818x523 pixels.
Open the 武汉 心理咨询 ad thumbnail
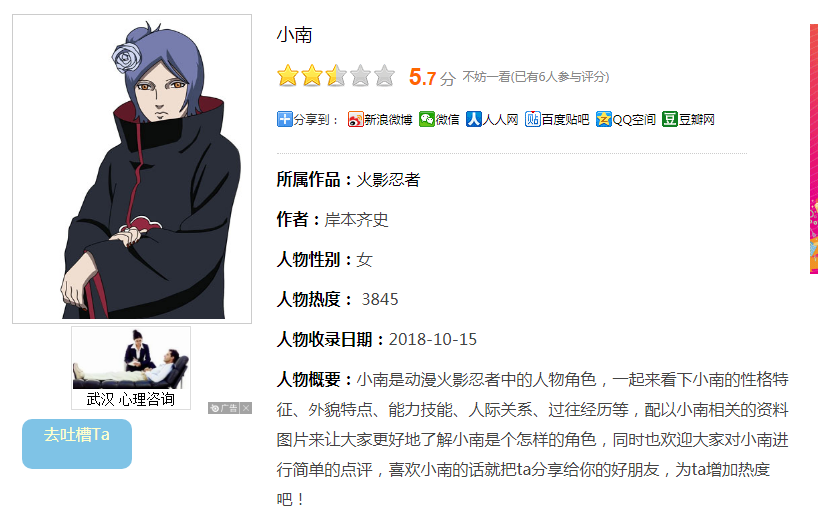(131, 368)
